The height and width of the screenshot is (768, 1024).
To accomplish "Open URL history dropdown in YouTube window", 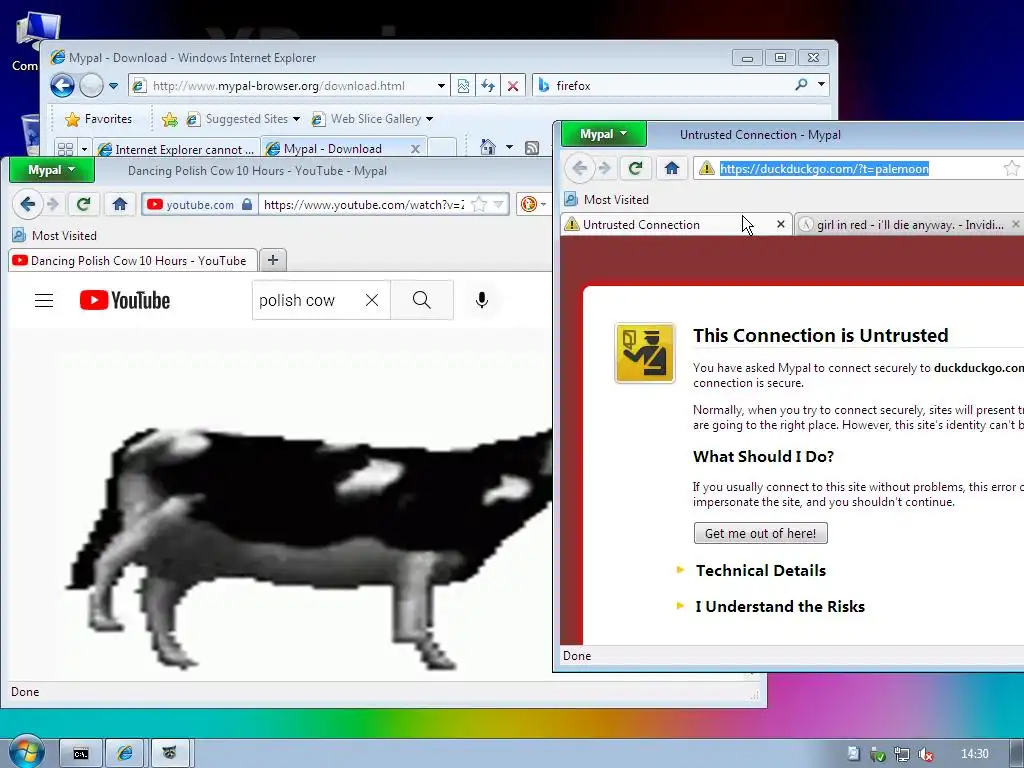I will click(499, 204).
